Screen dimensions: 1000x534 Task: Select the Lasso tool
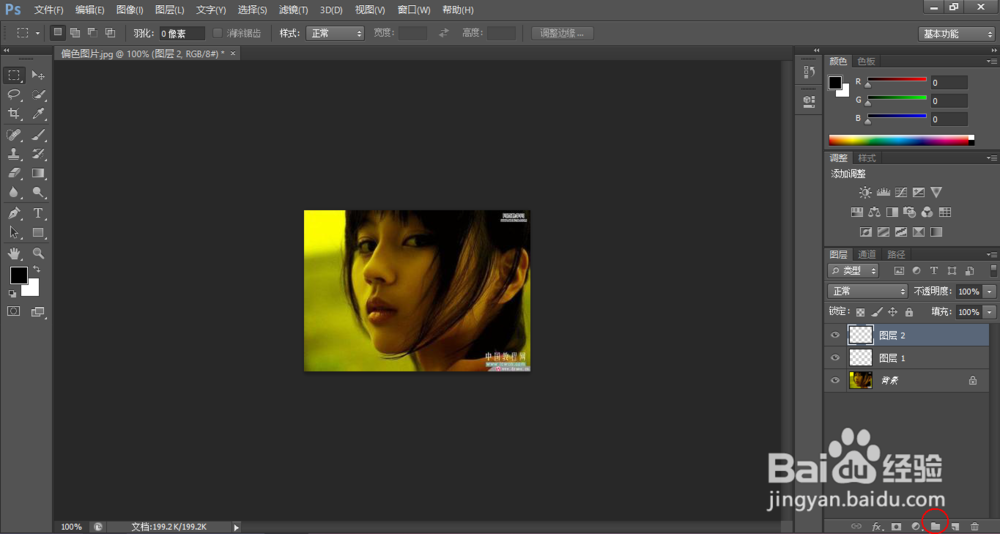pos(13,94)
